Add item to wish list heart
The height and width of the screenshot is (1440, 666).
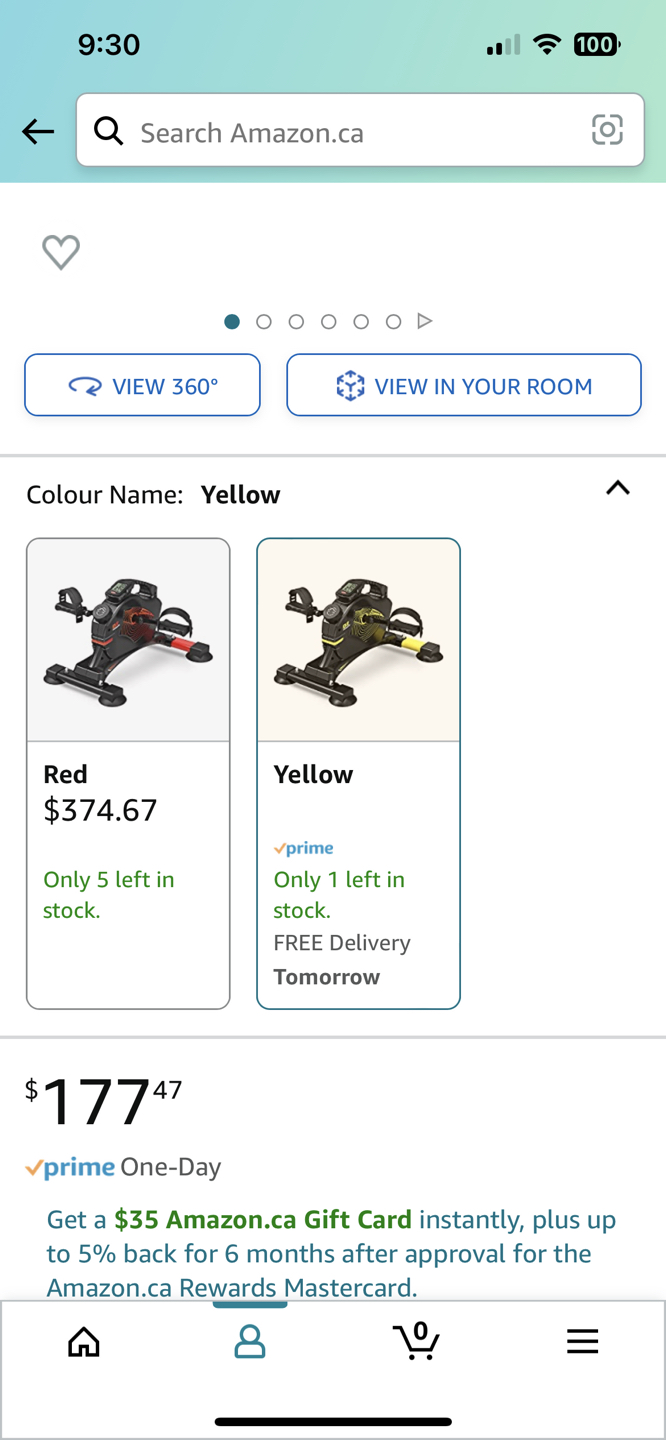(61, 252)
